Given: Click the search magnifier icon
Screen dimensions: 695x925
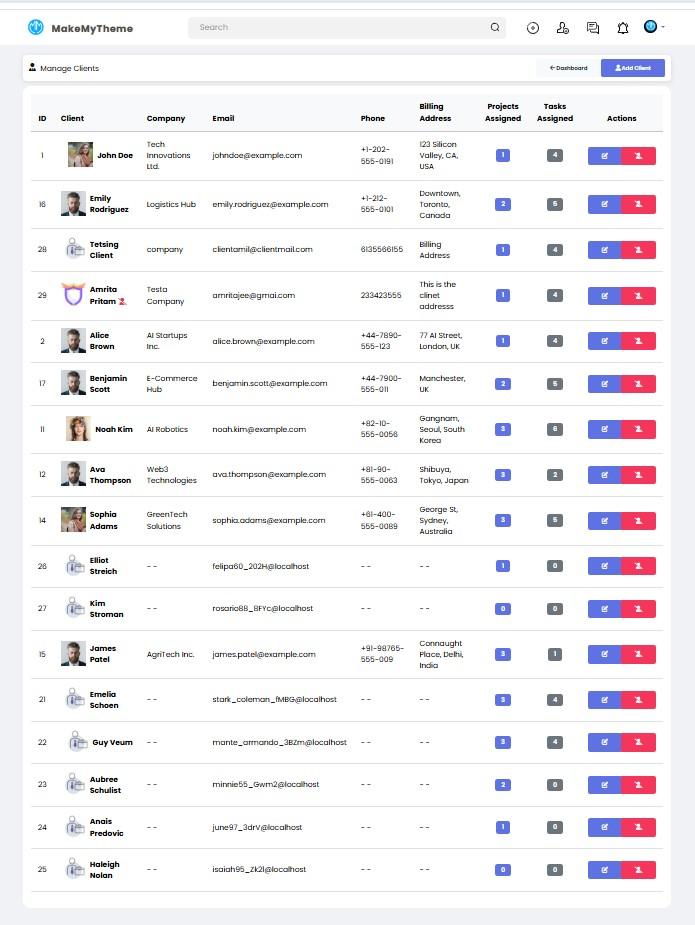Looking at the screenshot, I should [x=495, y=27].
